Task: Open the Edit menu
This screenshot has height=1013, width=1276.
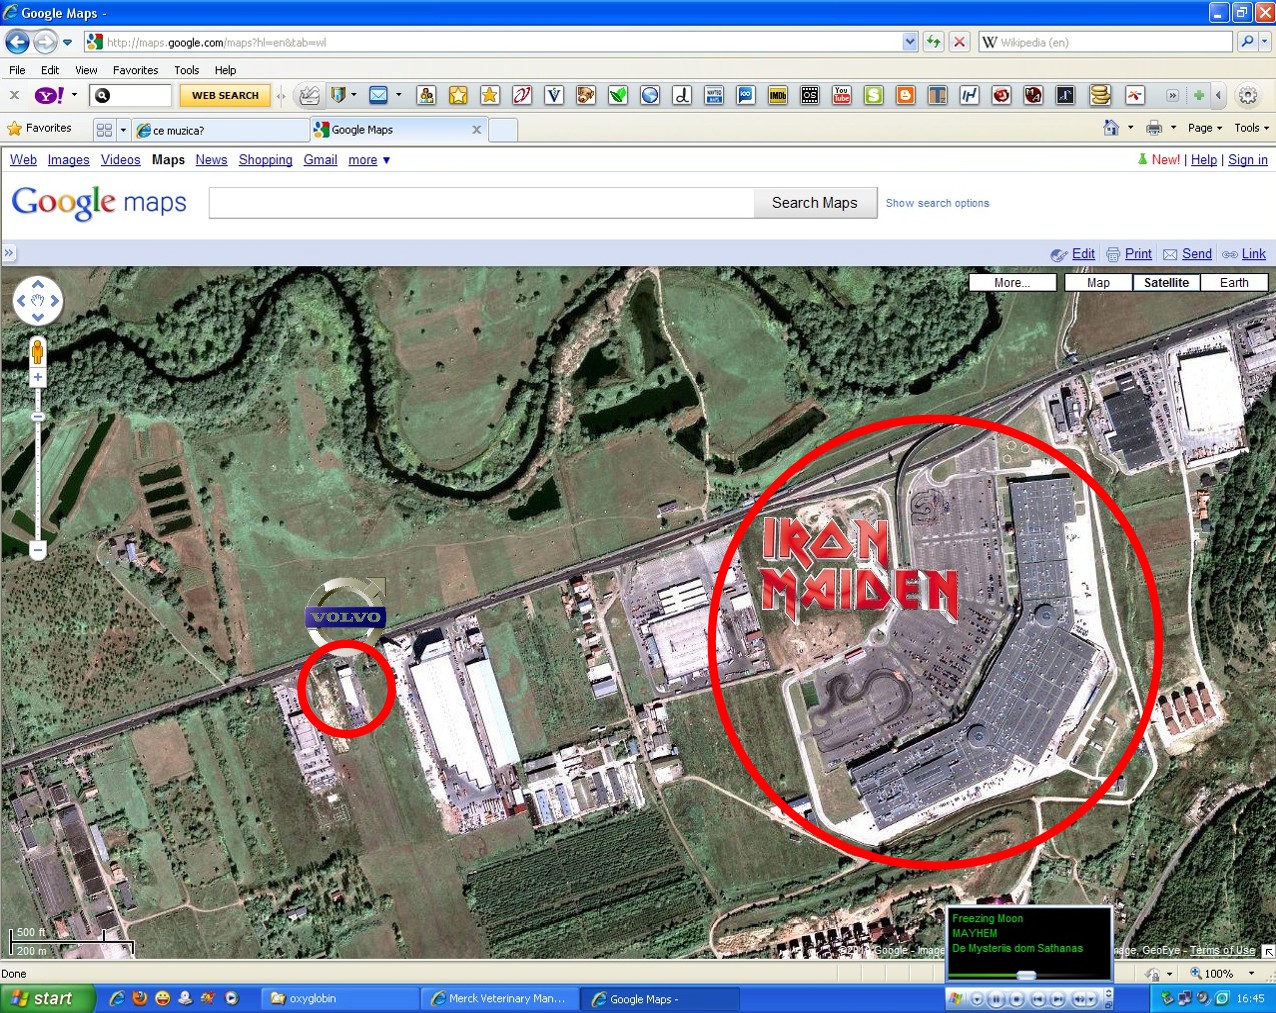Action: click(50, 70)
